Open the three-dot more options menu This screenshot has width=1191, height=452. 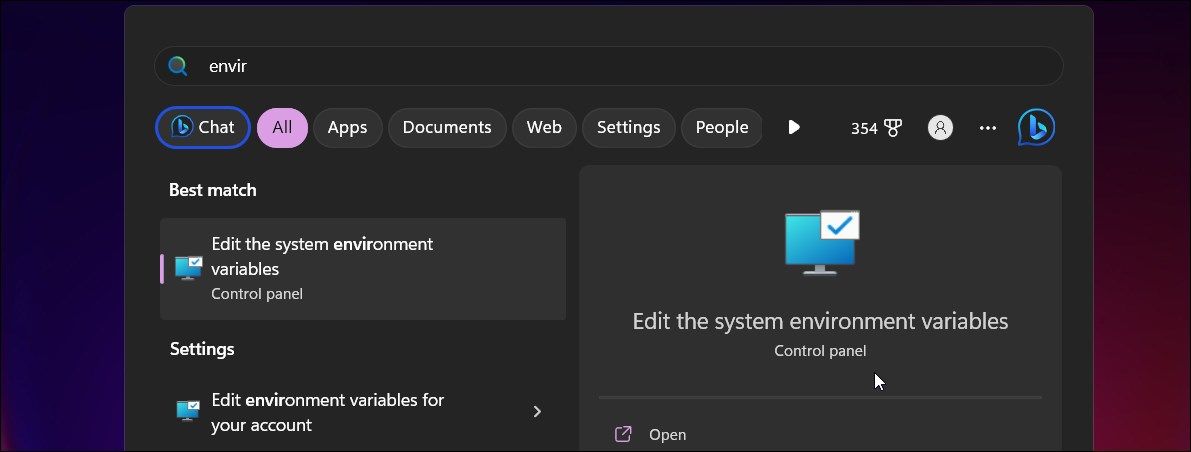(988, 128)
